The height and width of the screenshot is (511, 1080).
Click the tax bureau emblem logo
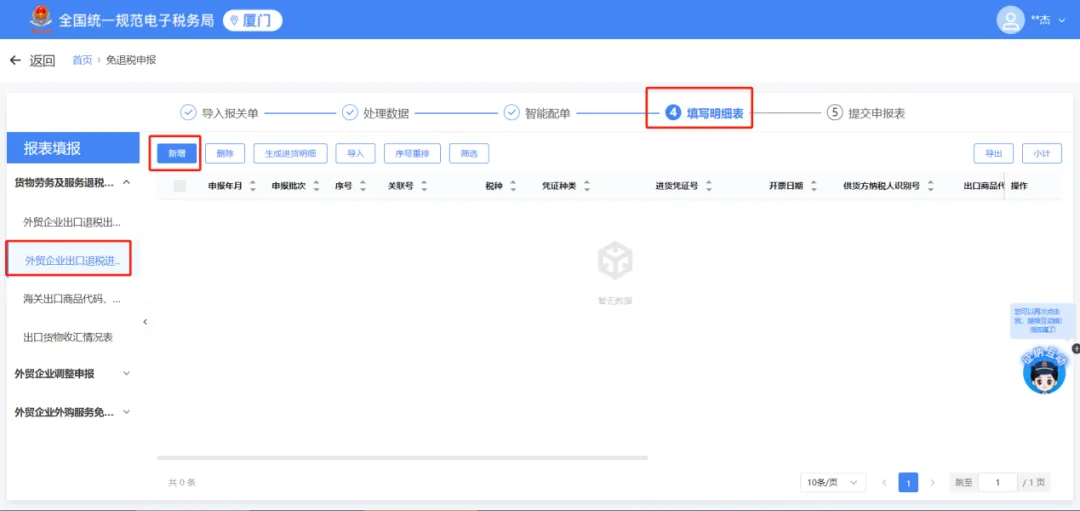pyautogui.click(x=41, y=19)
